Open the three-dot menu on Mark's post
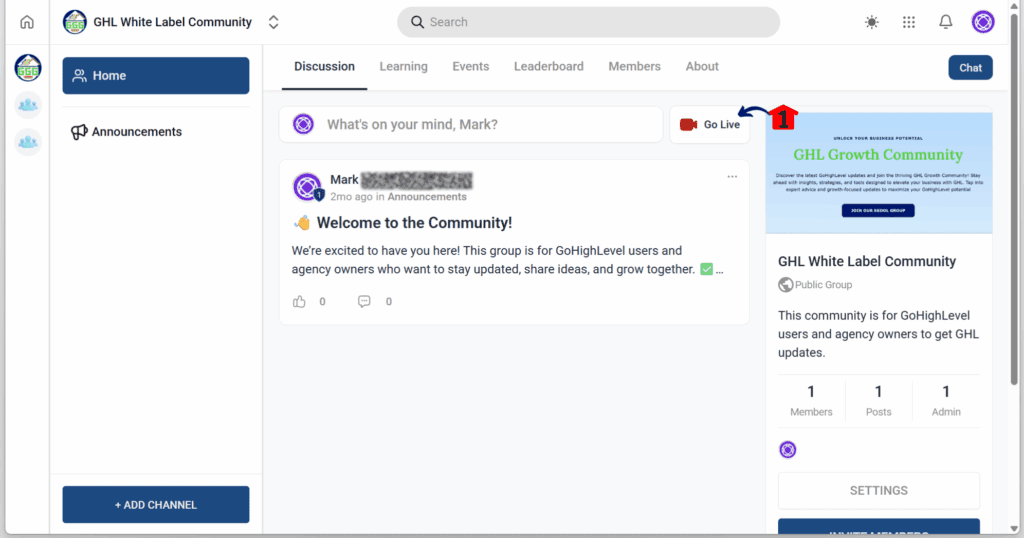Screen dimensions: 1024x538 coord(732,177)
